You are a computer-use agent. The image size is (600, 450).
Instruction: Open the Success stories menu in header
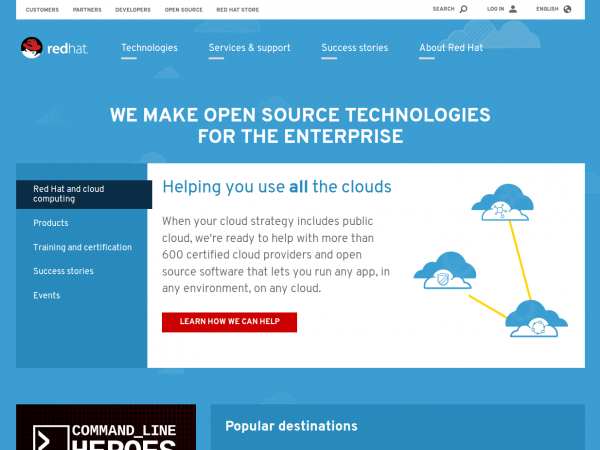tap(355, 48)
